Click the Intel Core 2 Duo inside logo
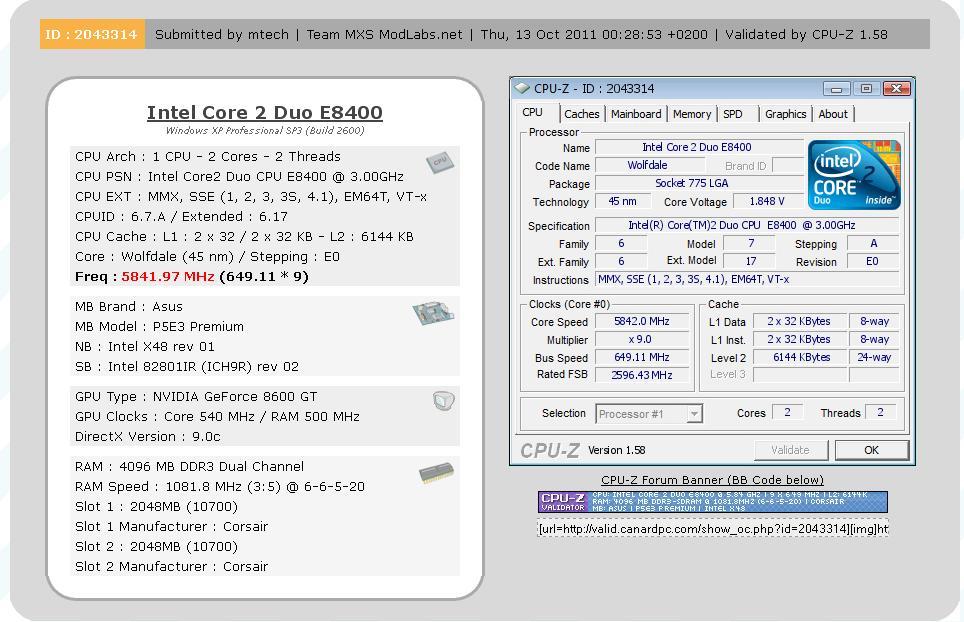 [854, 175]
